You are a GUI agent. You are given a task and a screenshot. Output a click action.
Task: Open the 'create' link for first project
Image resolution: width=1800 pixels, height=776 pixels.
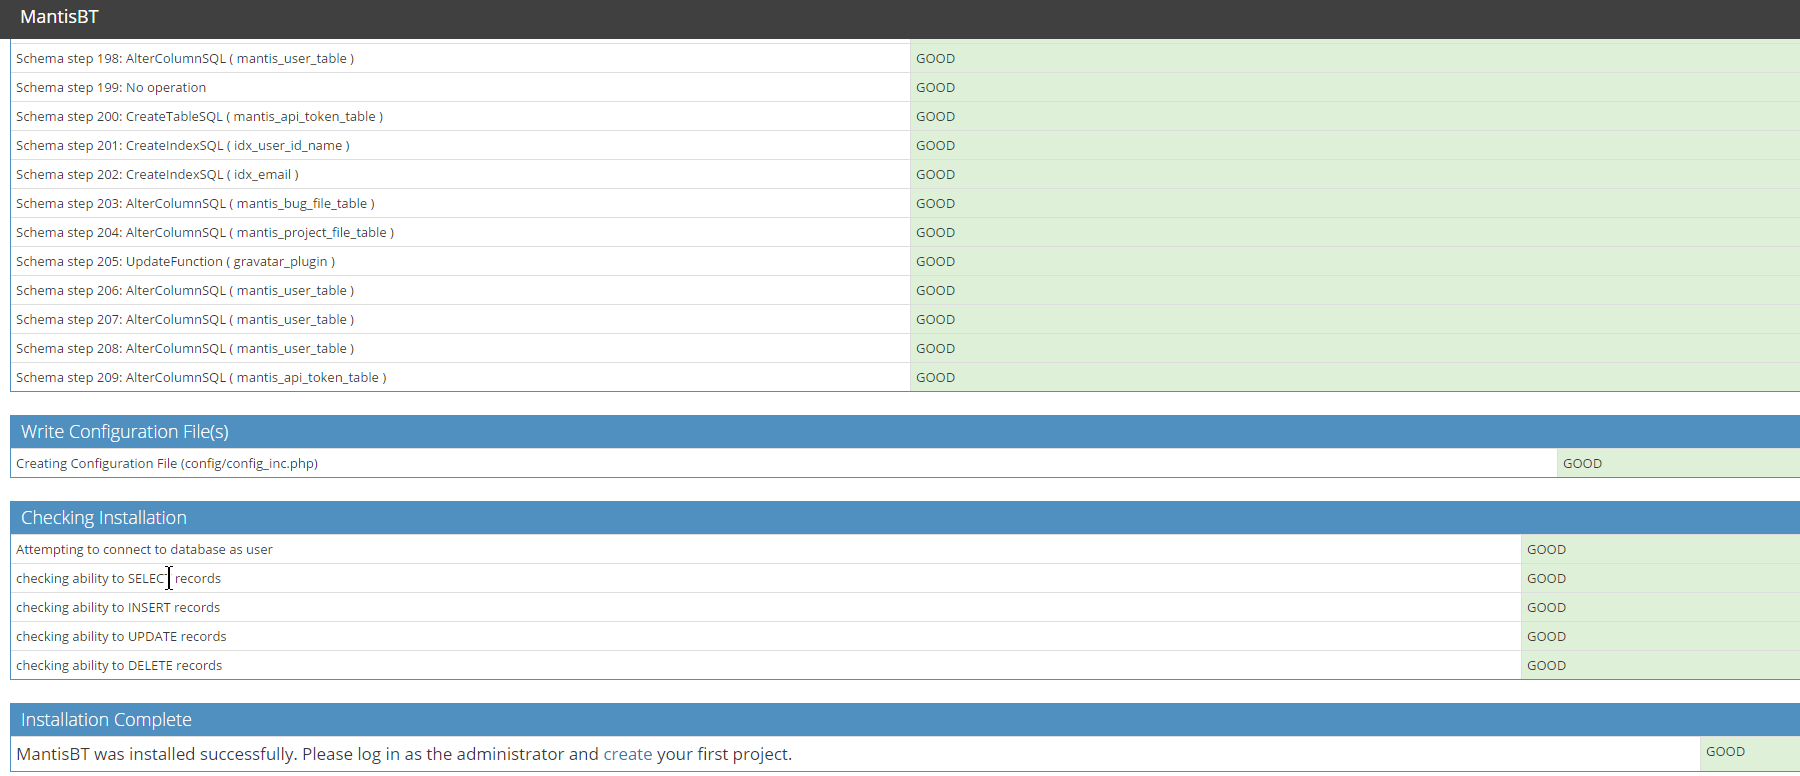click(x=627, y=754)
